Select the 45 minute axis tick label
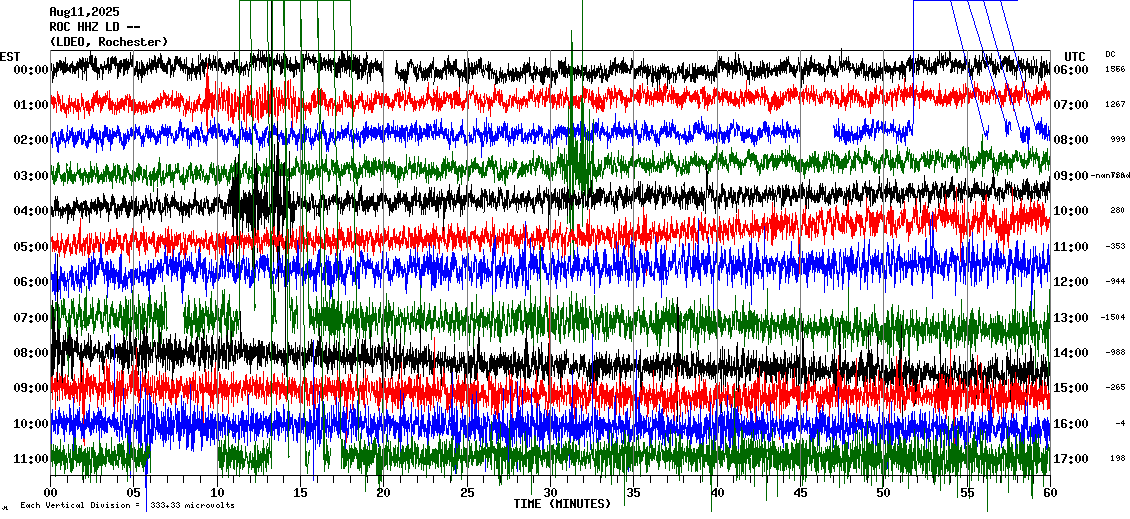This screenshot has width=1130, height=519. click(800, 493)
